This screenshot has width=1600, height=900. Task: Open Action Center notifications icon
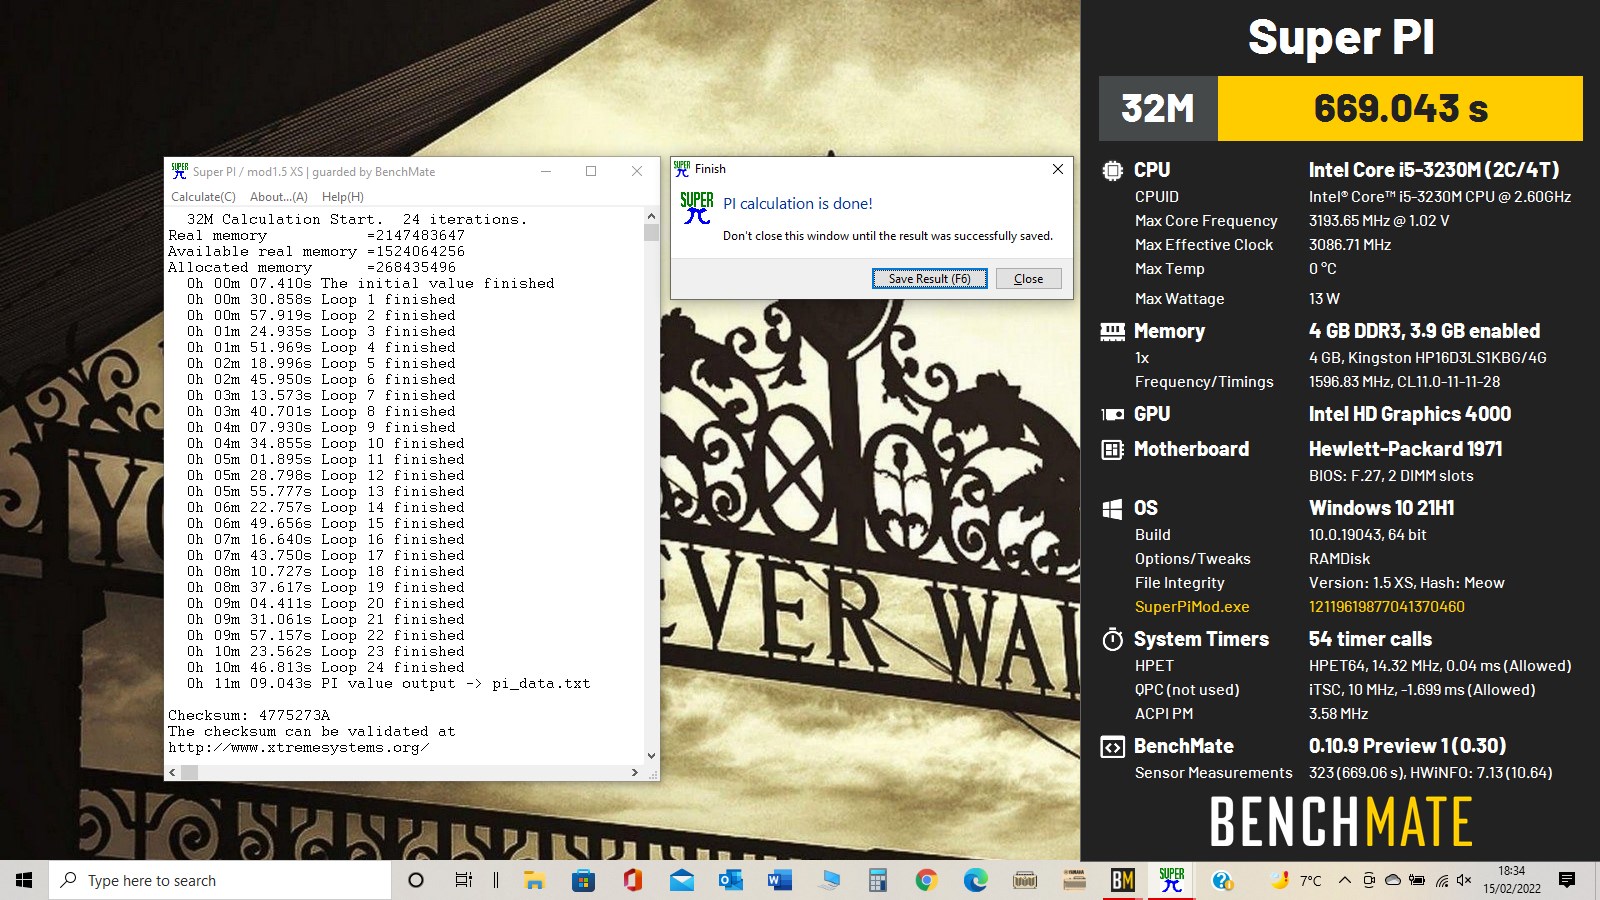(x=1567, y=880)
